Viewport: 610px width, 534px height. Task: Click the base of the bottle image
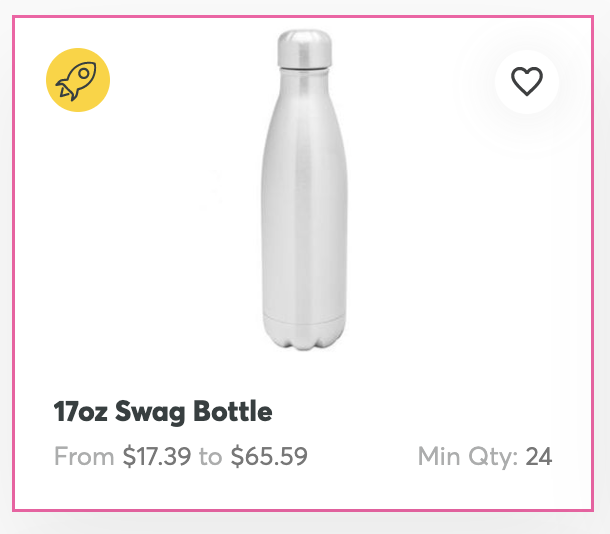tap(304, 332)
